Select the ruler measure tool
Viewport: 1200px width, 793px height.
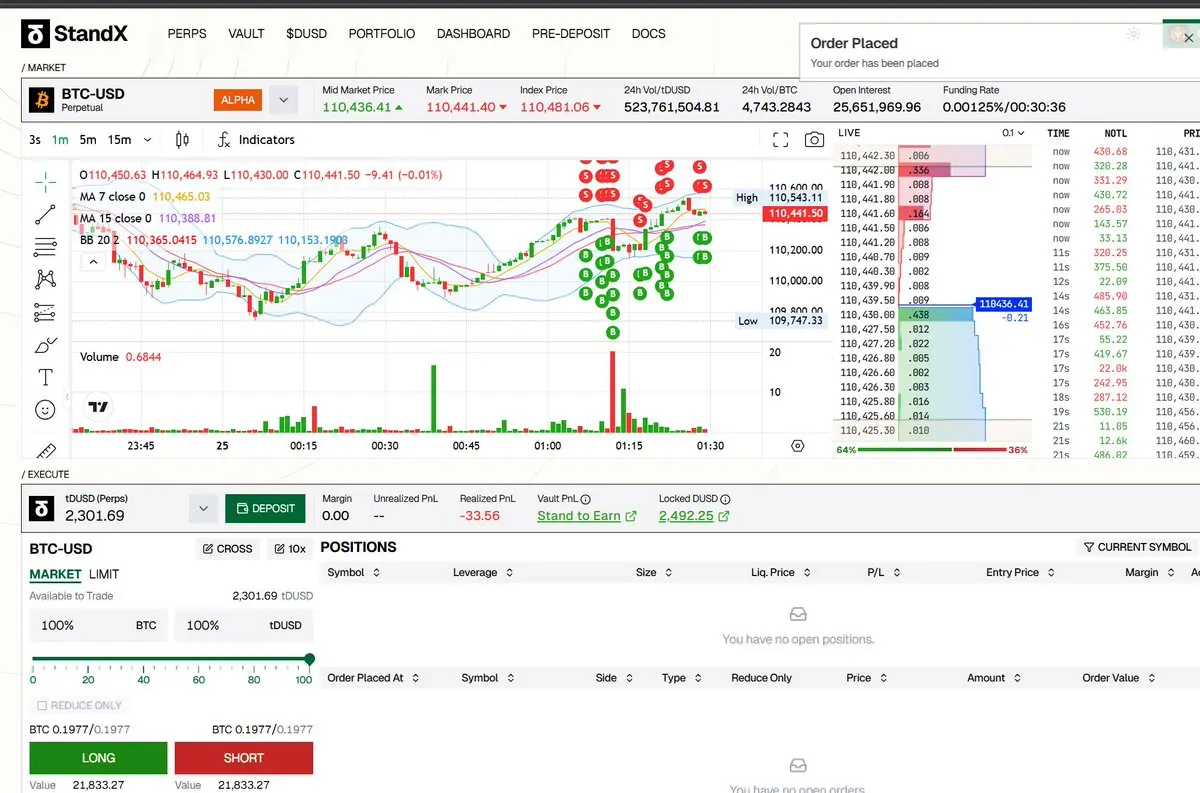pos(45,450)
